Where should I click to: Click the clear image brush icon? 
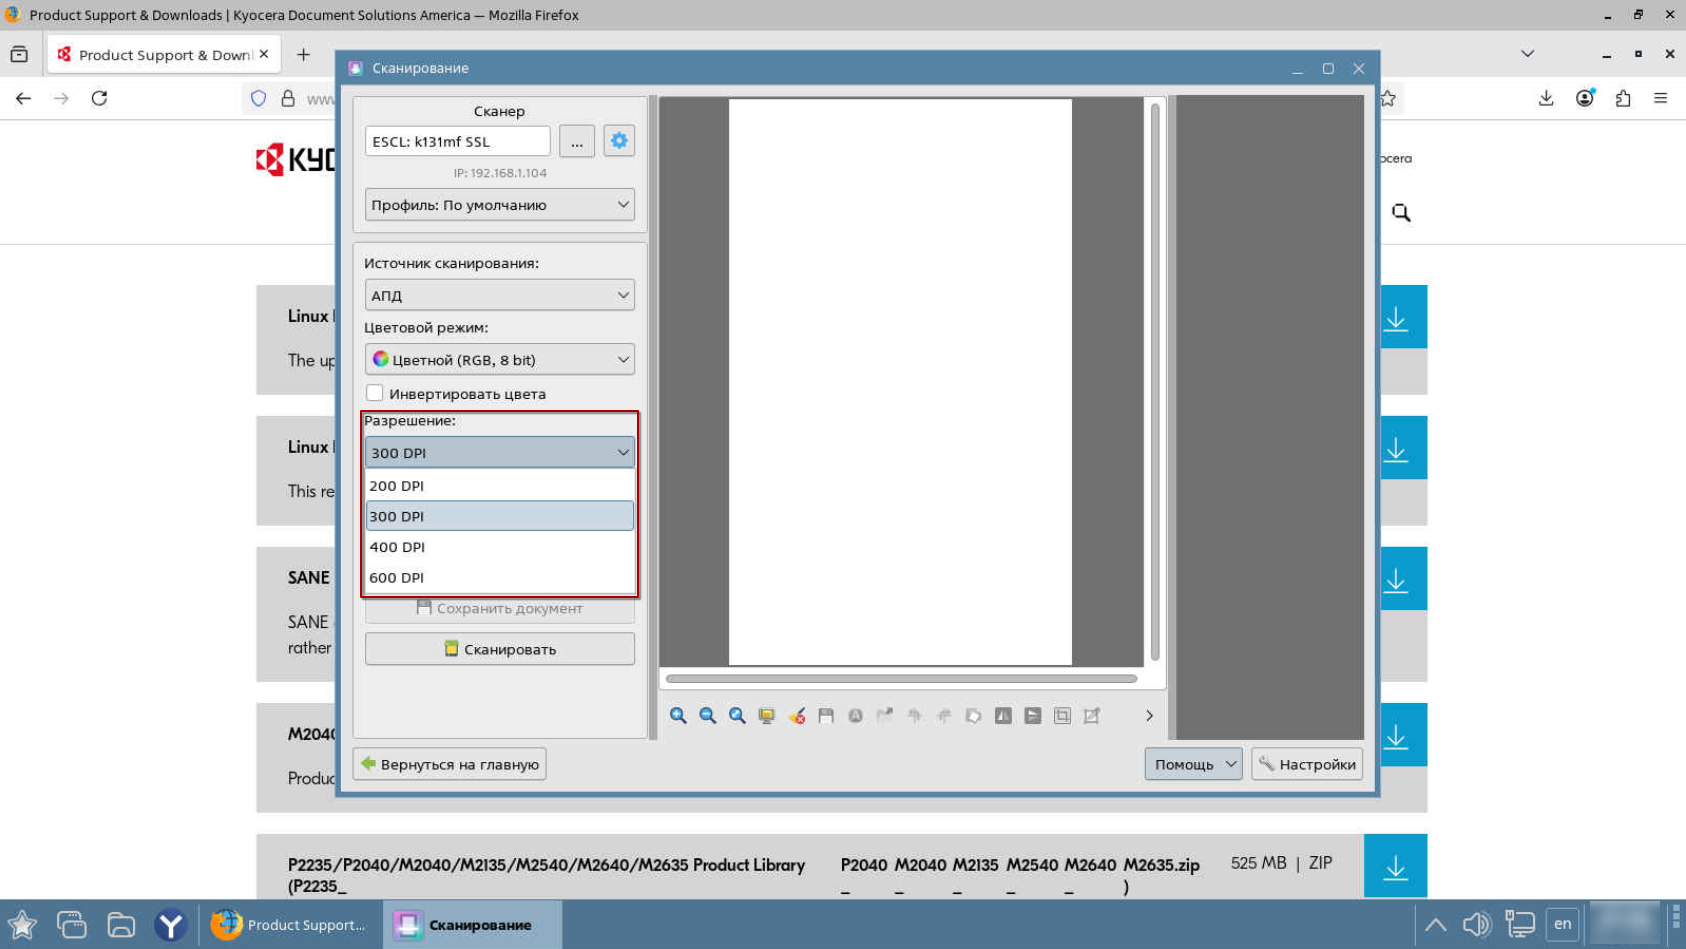coord(797,715)
